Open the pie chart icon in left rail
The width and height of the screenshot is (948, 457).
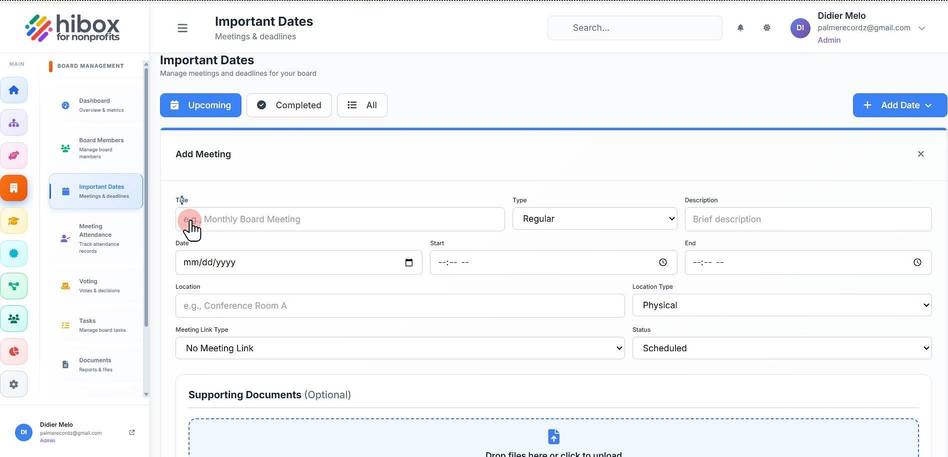[14, 351]
